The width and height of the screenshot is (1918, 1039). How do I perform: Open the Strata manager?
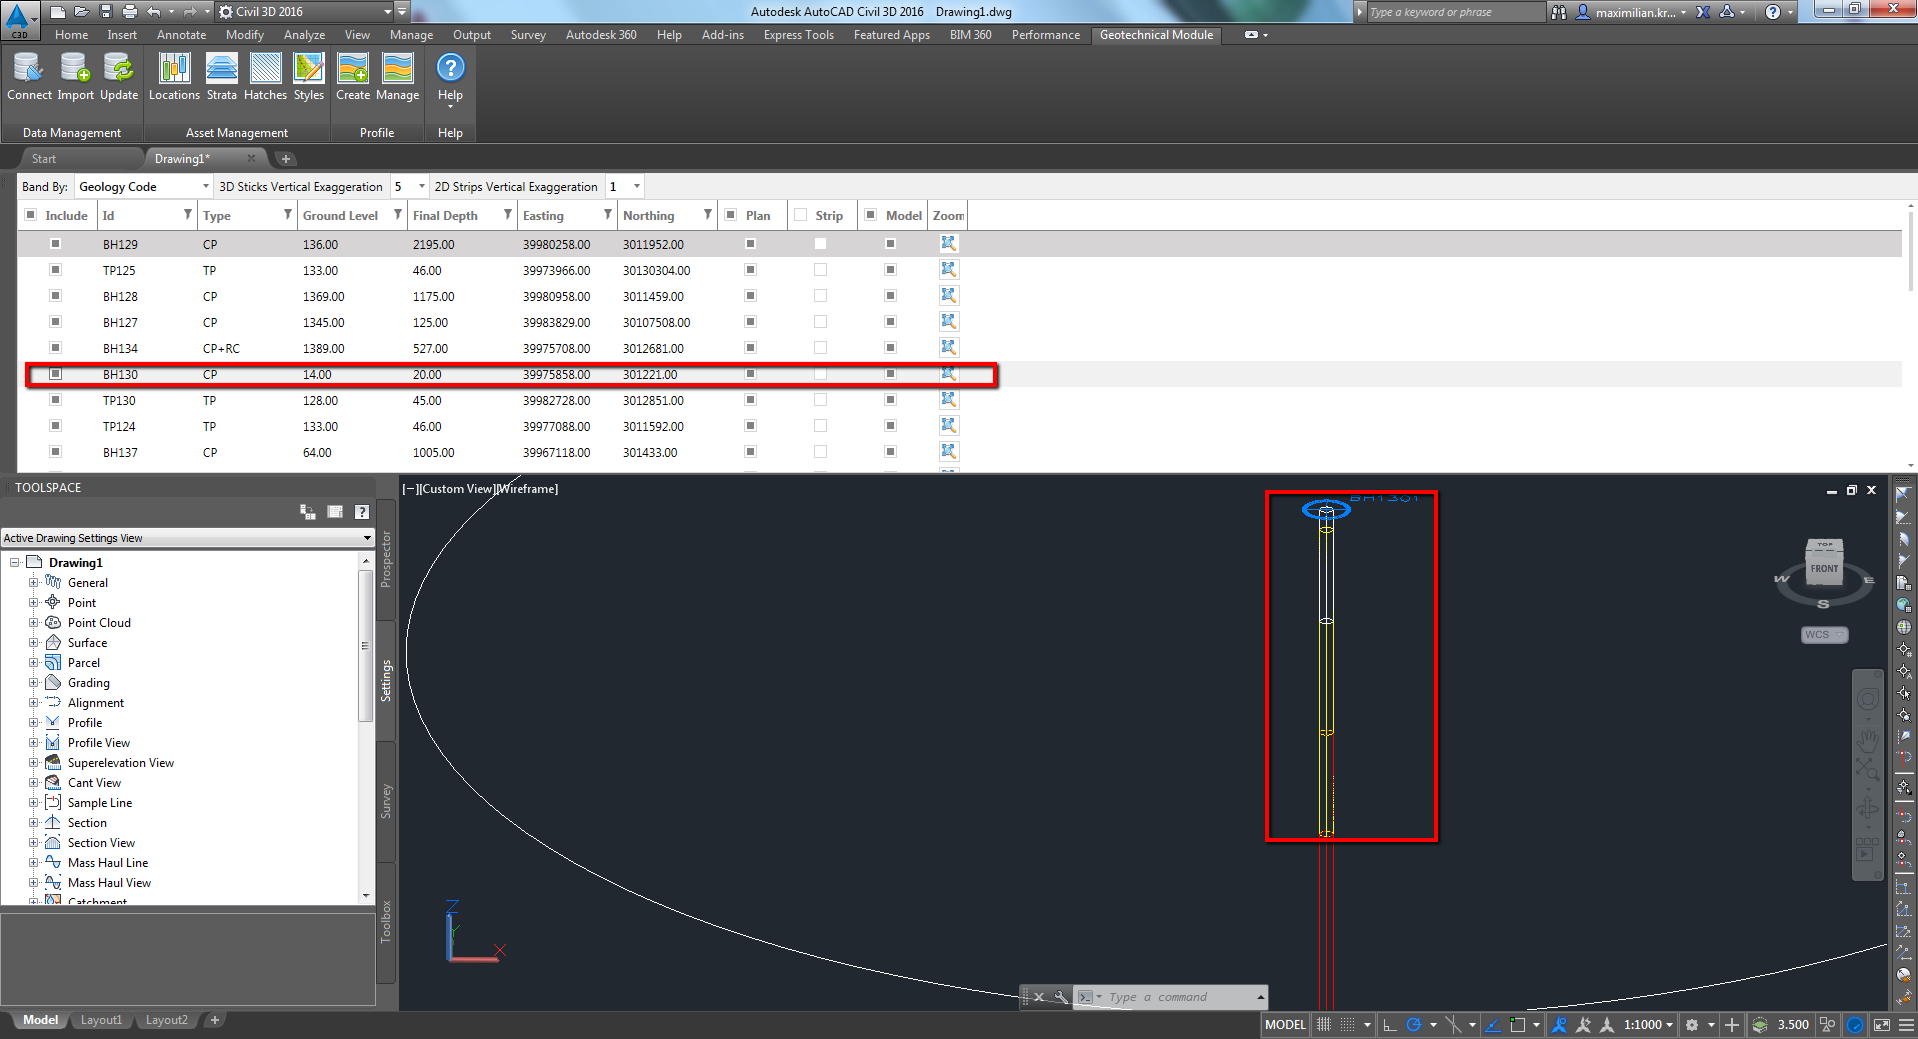point(221,77)
